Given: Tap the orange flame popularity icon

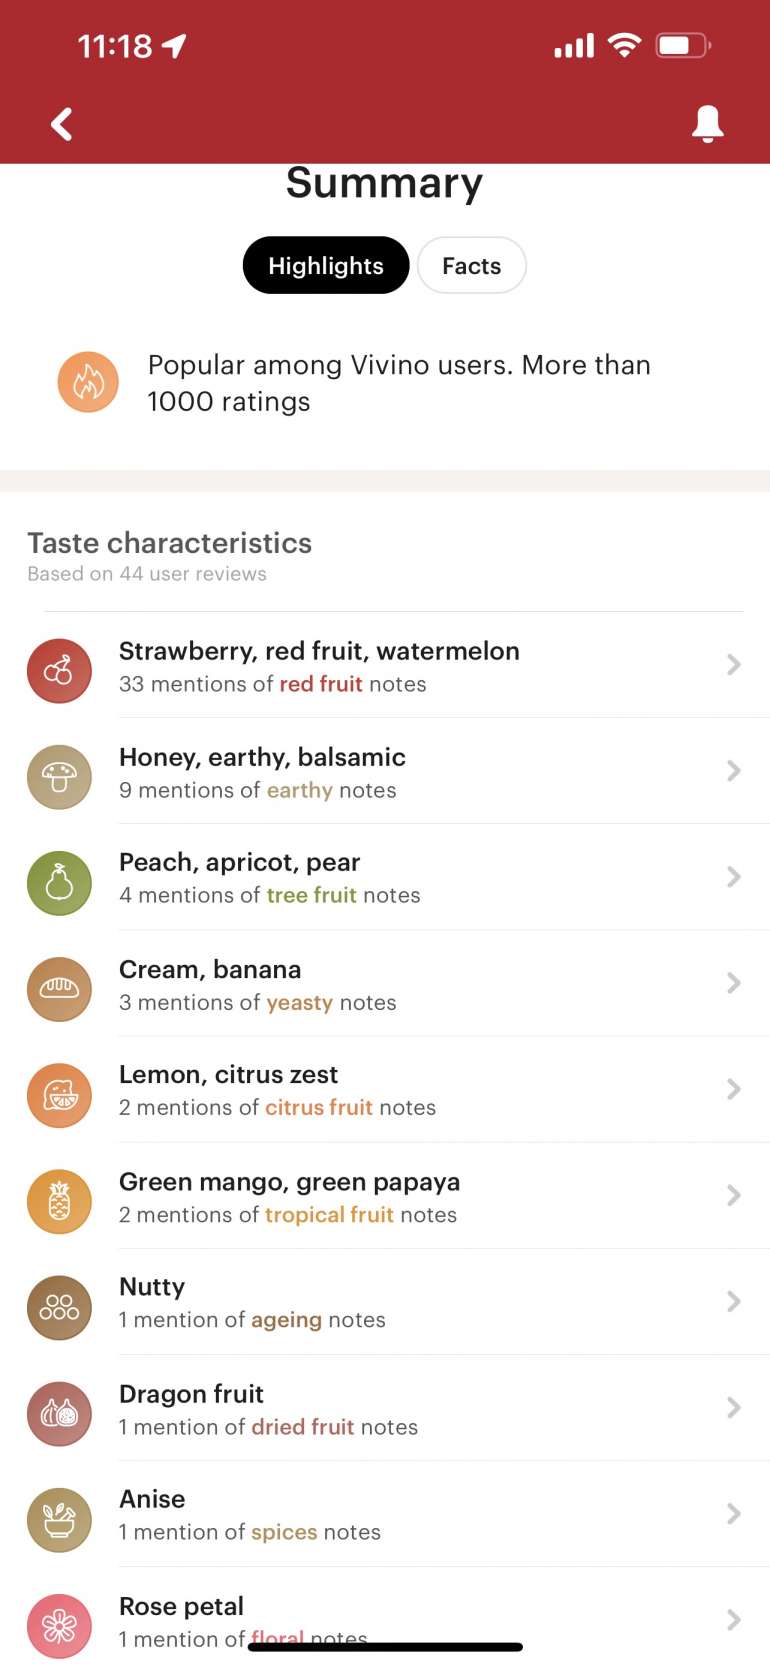Looking at the screenshot, I should click(88, 382).
